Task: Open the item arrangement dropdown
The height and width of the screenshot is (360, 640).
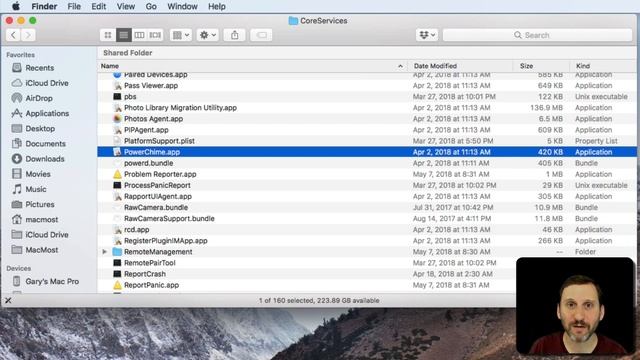Action: (181, 35)
